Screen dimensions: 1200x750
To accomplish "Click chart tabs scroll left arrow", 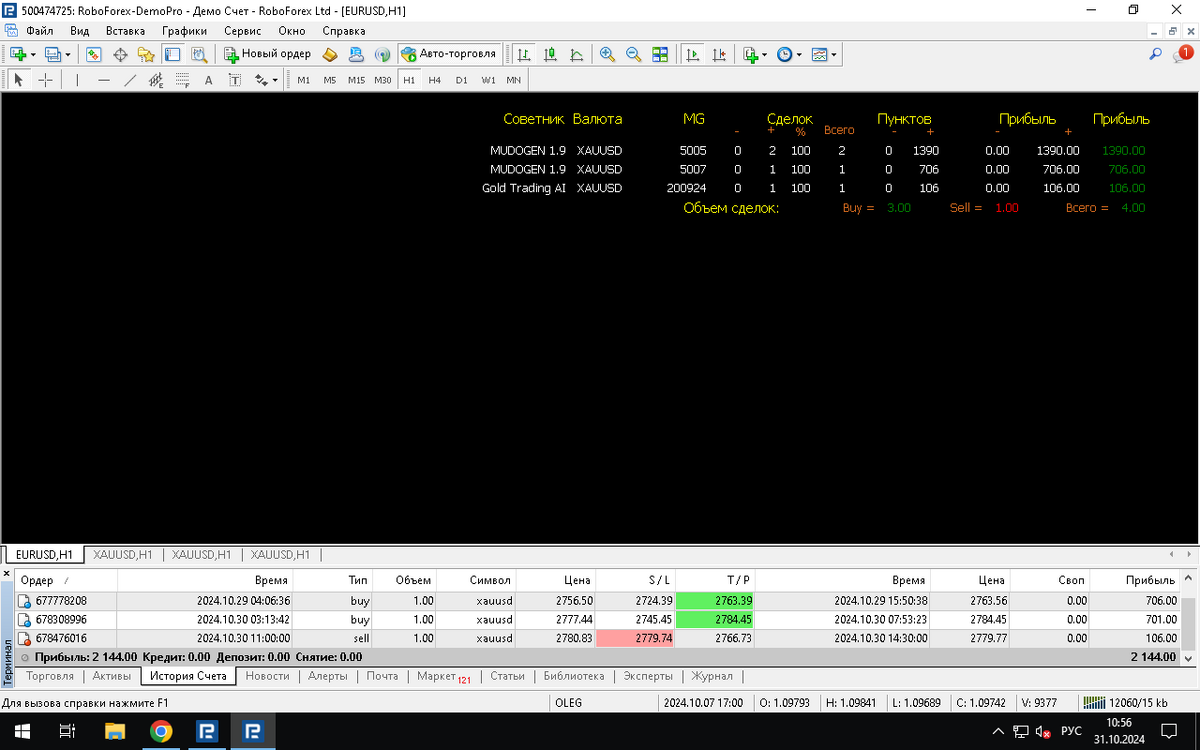I will click(1172, 553).
